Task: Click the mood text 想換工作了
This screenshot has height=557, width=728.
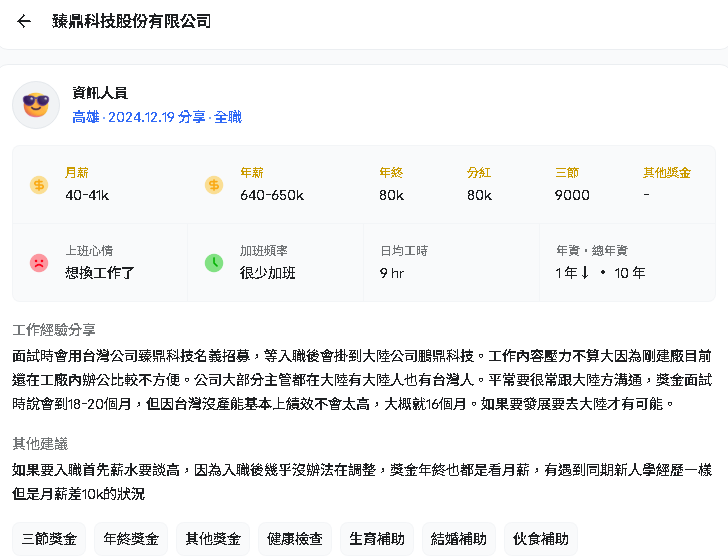Action: coord(100,273)
